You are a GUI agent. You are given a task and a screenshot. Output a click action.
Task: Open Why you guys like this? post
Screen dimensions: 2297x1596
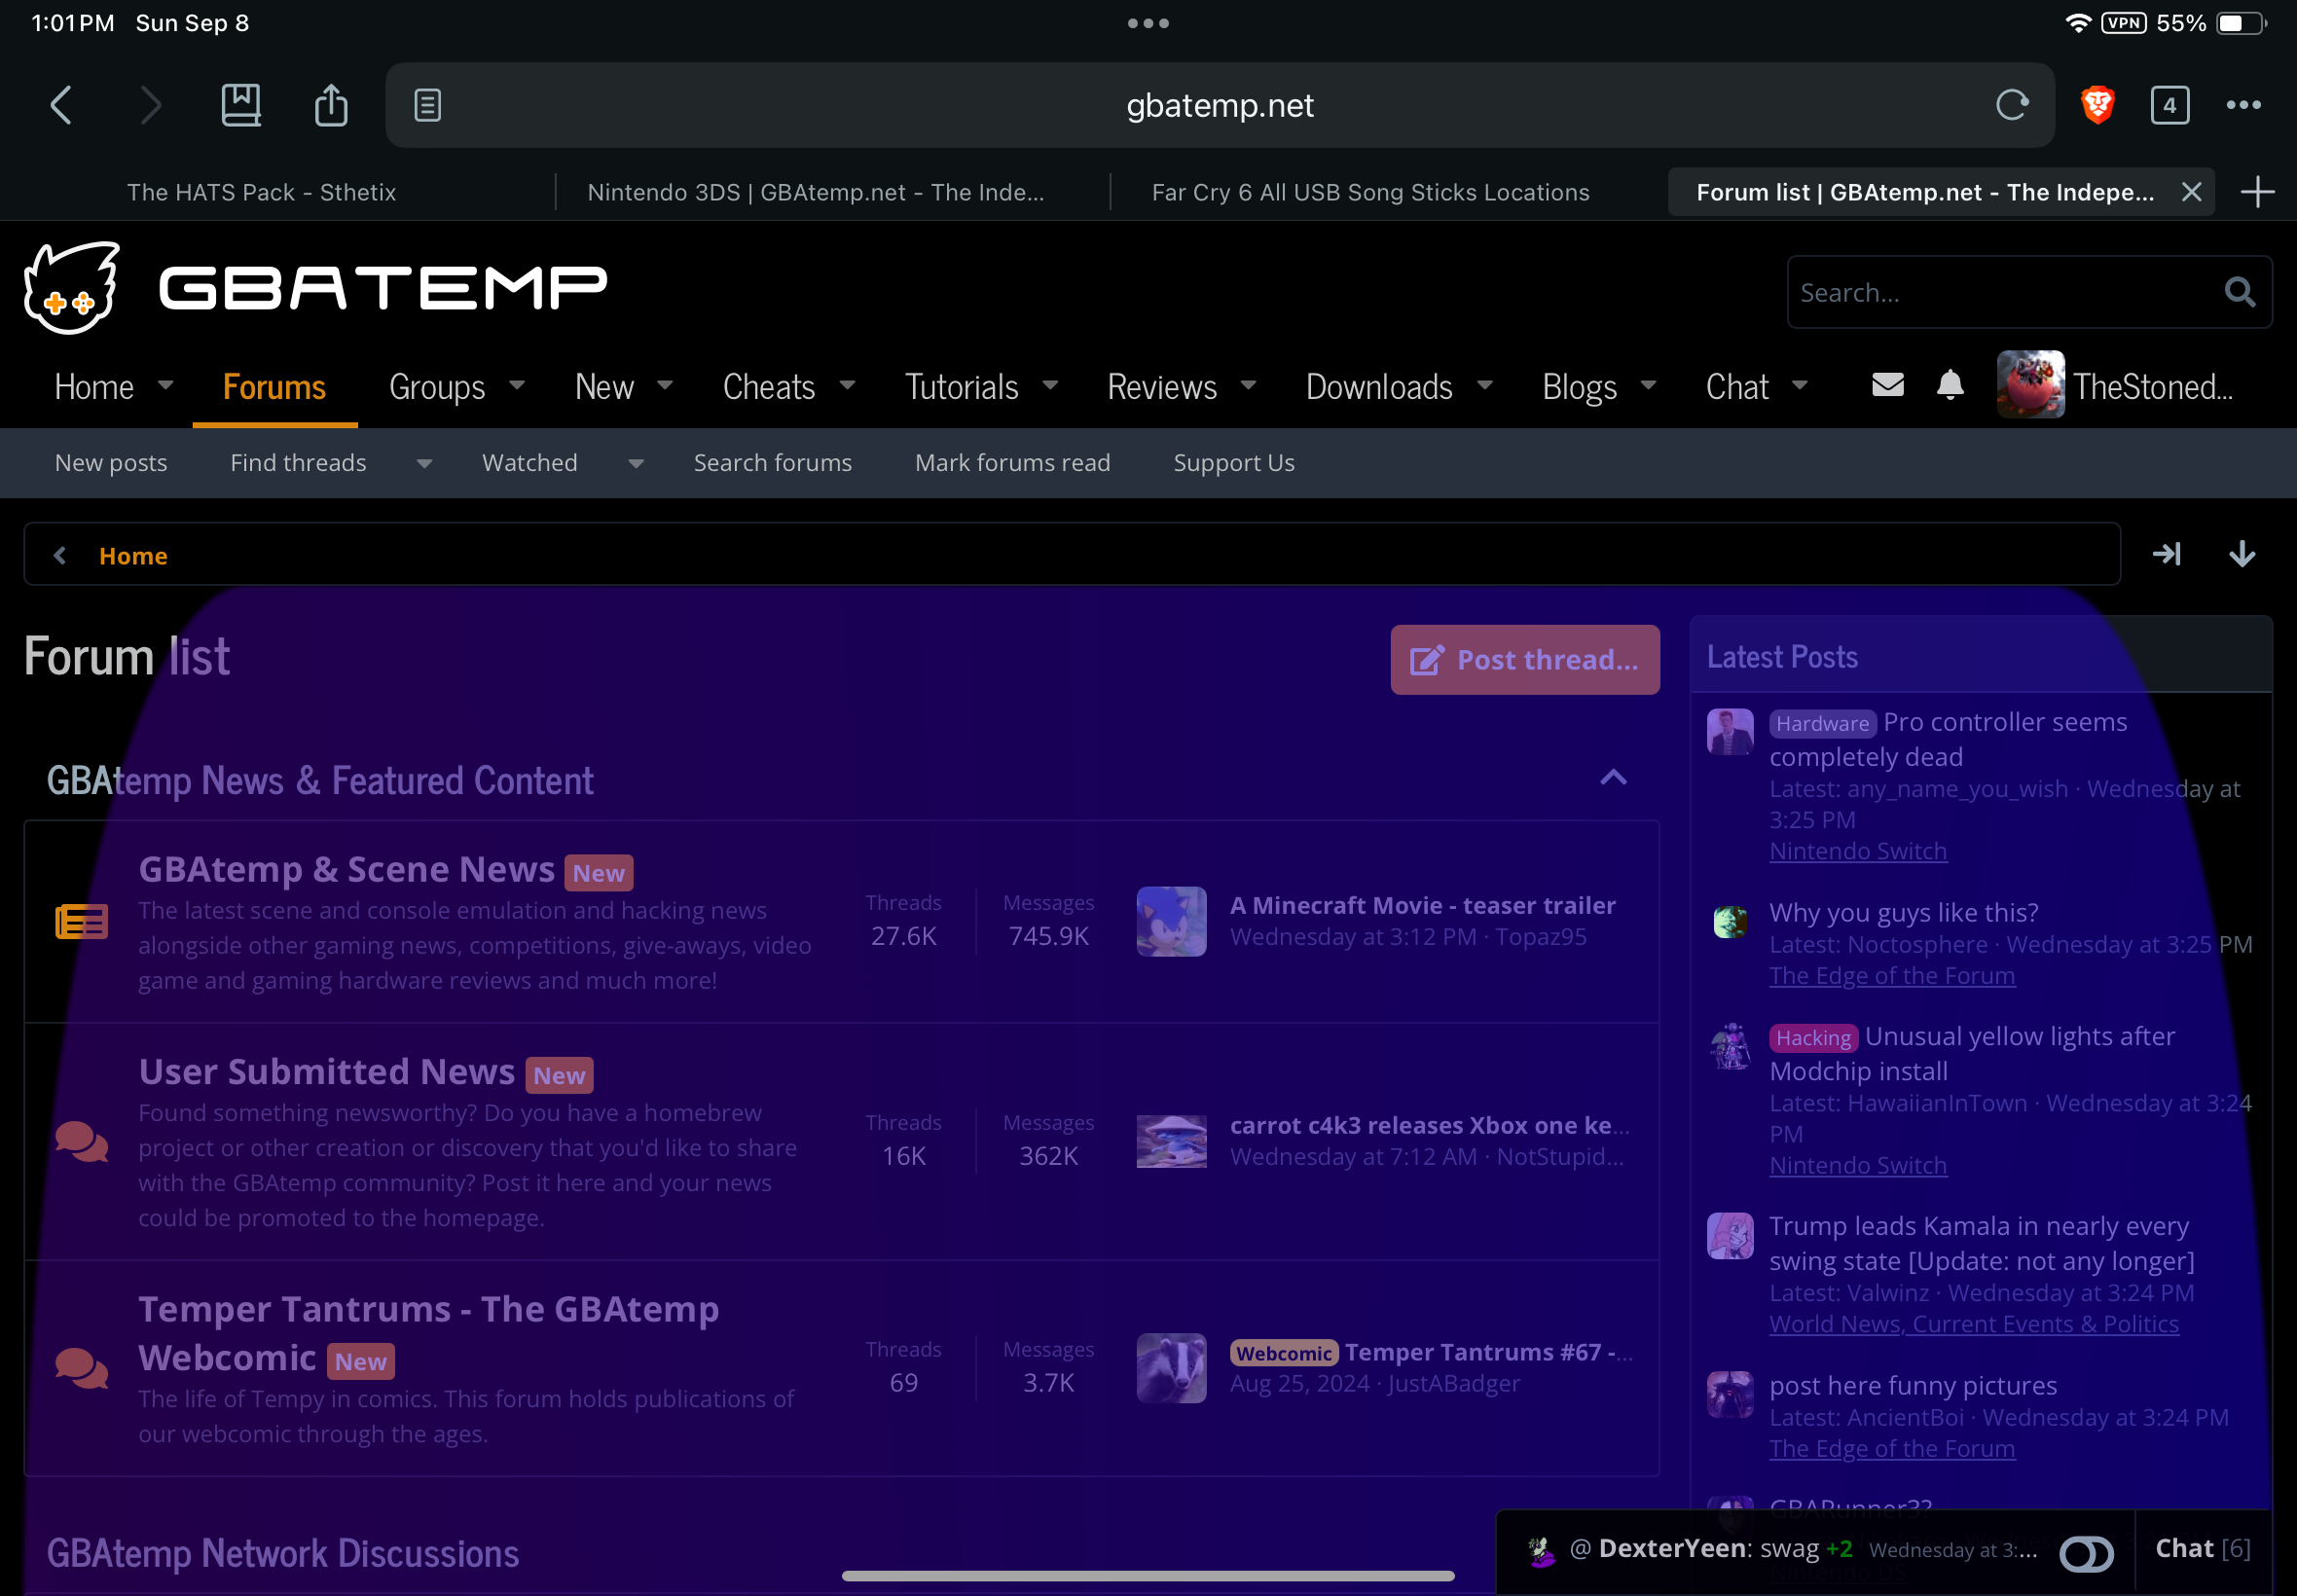coord(1904,912)
